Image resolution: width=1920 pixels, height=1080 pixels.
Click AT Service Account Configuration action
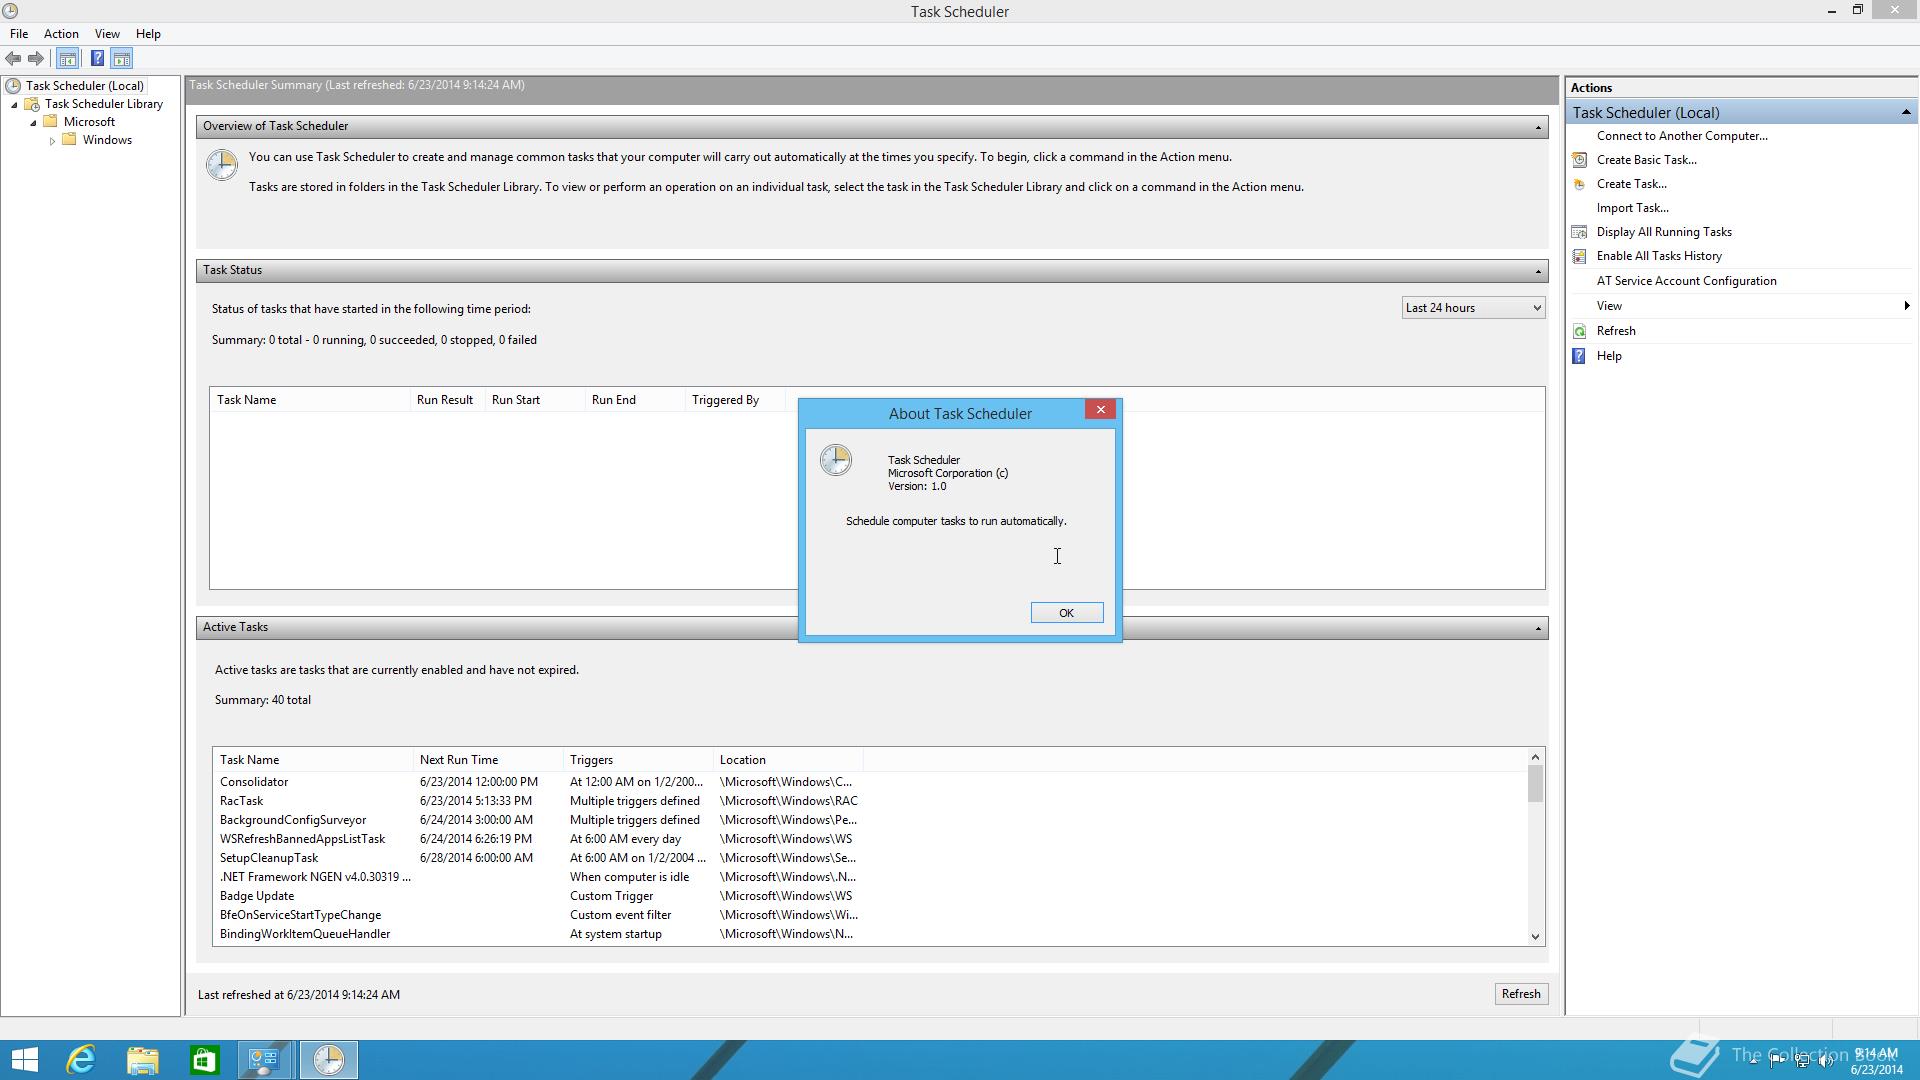pos(1686,281)
